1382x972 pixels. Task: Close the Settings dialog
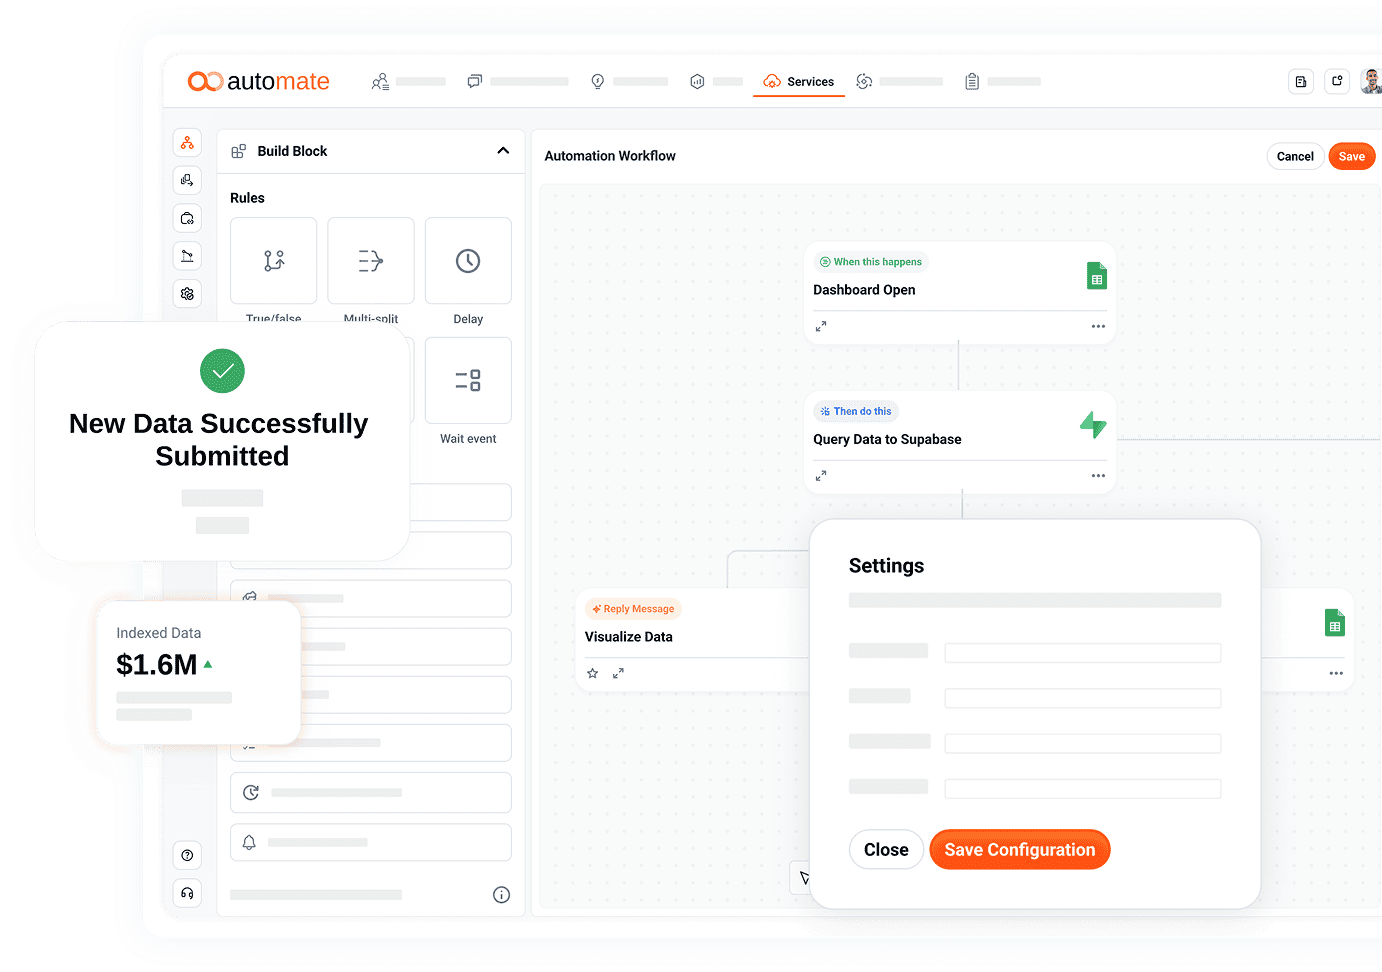[x=886, y=850]
